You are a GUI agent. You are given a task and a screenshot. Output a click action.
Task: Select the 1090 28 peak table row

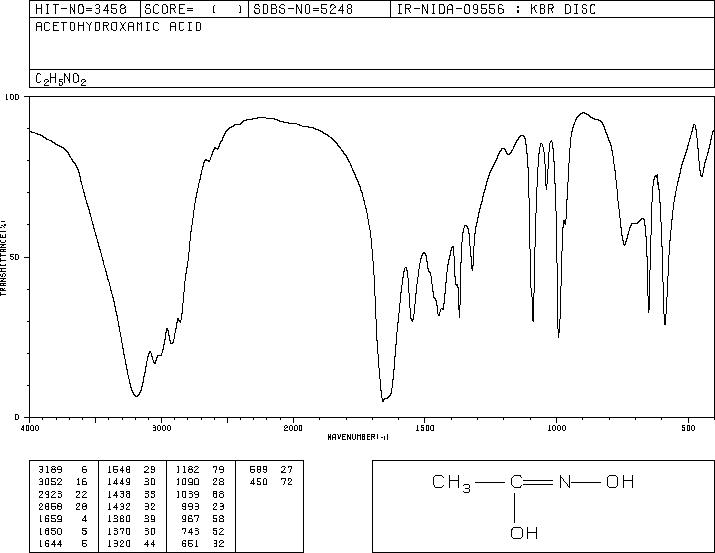click(200, 482)
